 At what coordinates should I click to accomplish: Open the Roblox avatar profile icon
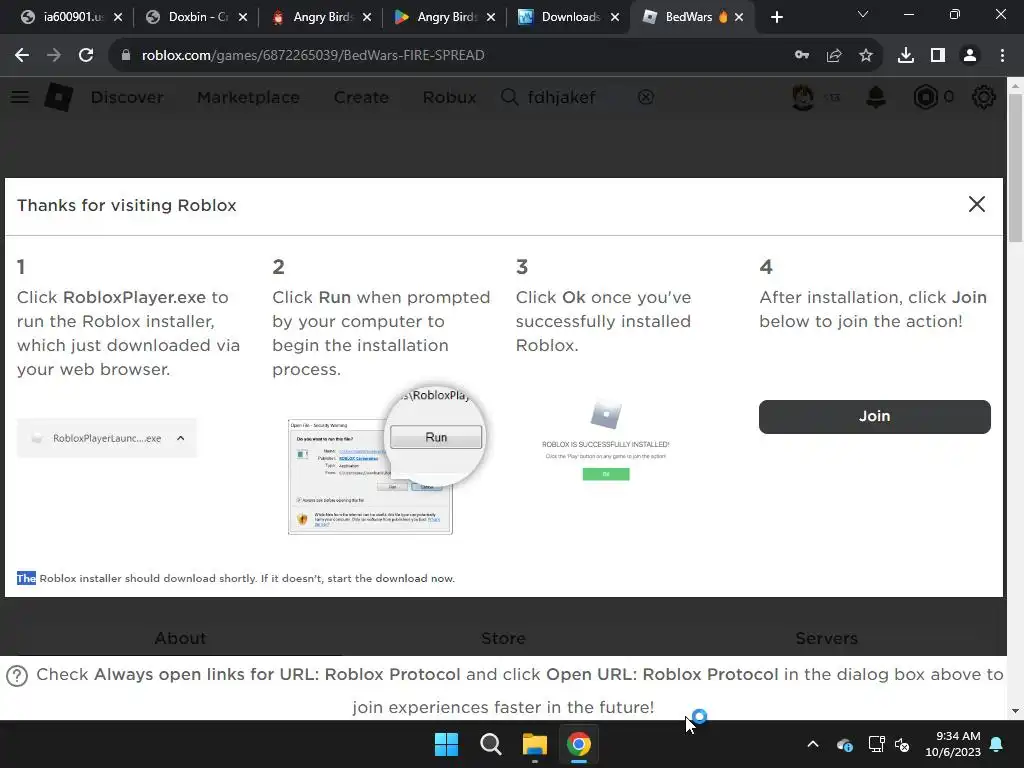coord(803,97)
